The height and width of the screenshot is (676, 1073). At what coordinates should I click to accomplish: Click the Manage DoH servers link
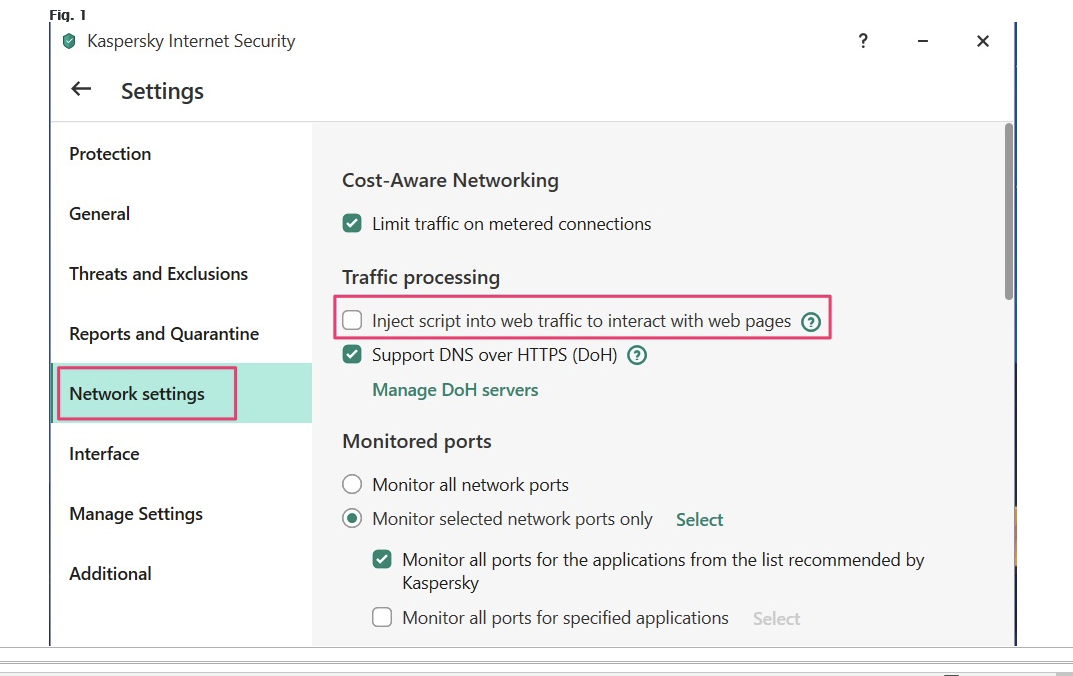455,390
